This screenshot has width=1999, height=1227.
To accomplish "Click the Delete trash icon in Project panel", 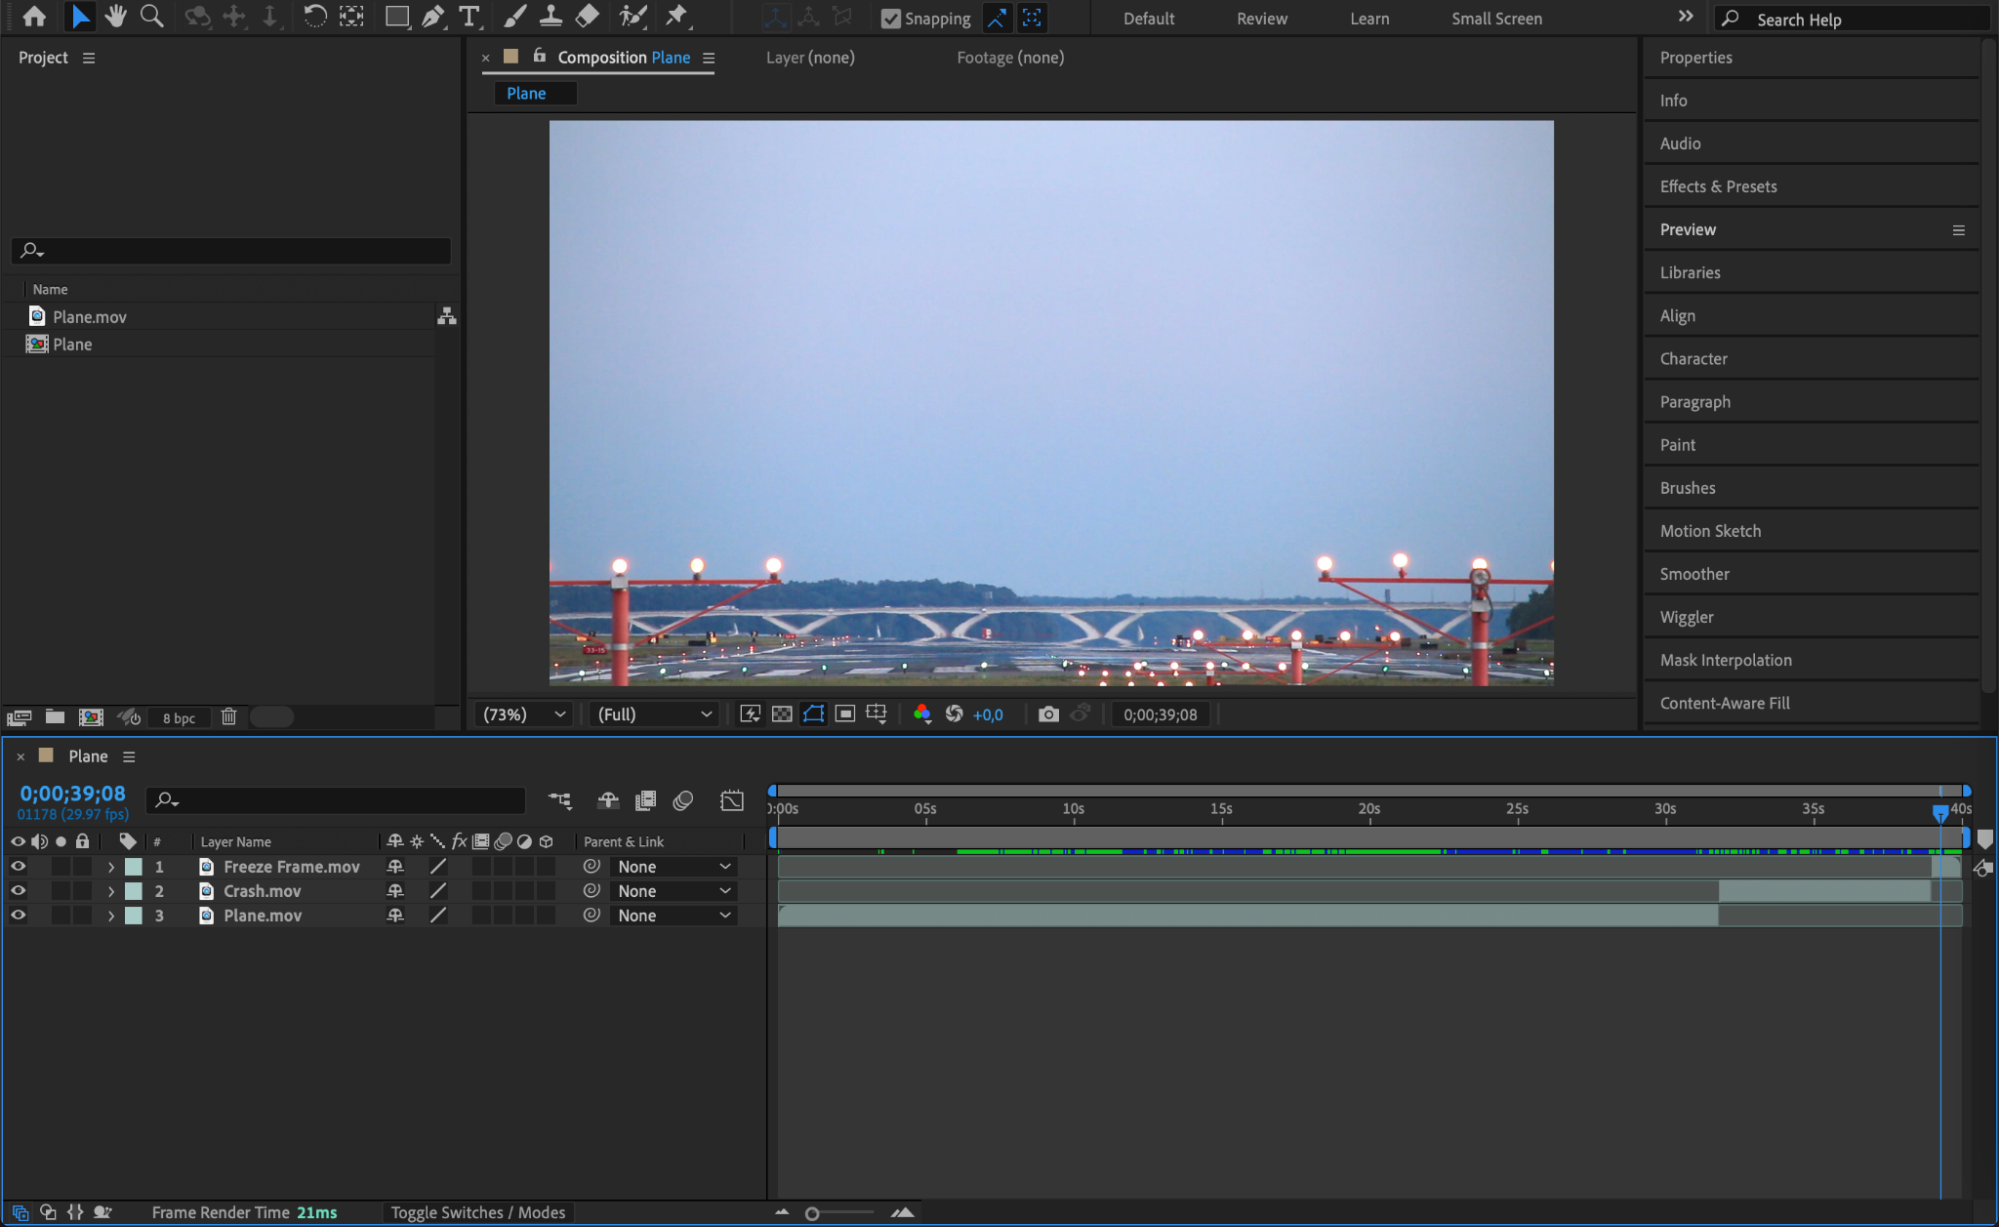I will pos(229,716).
